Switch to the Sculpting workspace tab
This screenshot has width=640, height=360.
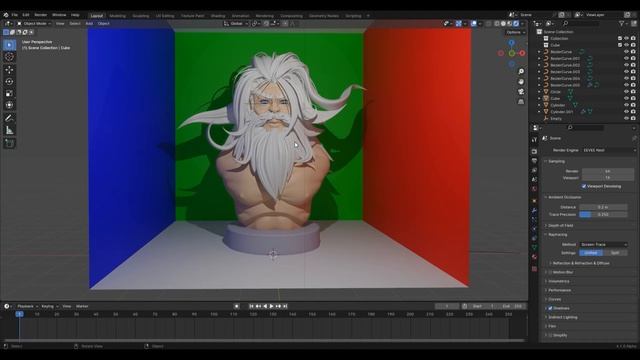[x=140, y=16]
